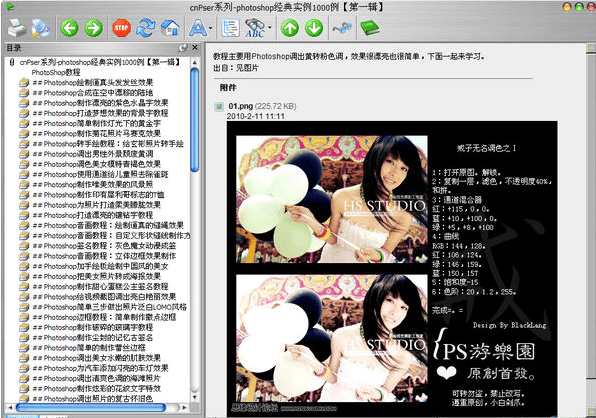Go to home page icon
The height and width of the screenshot is (418, 596).
(x=170, y=28)
